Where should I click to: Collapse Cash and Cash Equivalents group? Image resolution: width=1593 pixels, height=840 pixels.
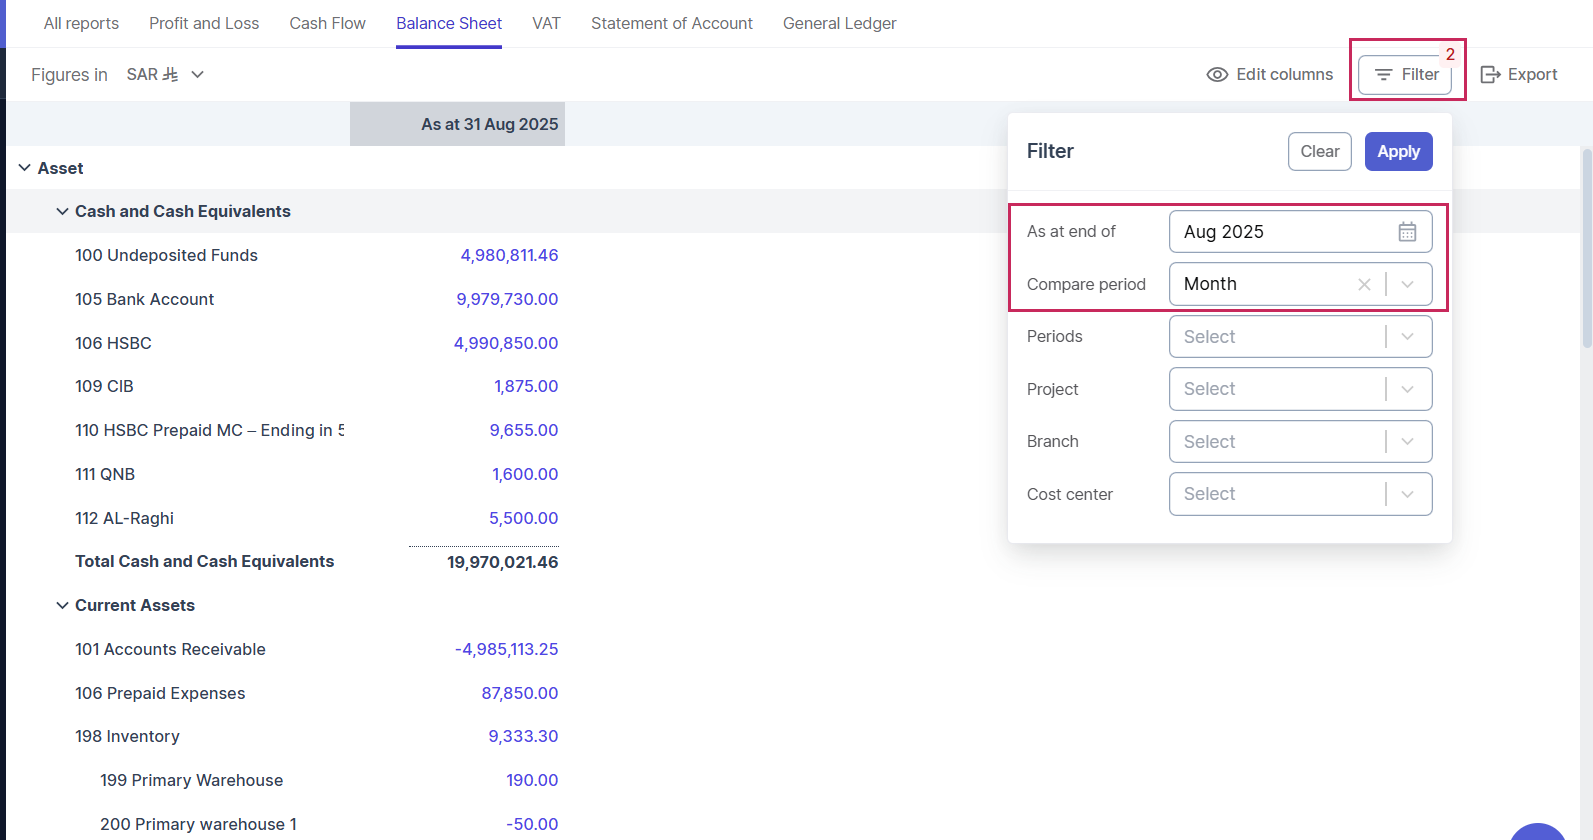tap(62, 212)
